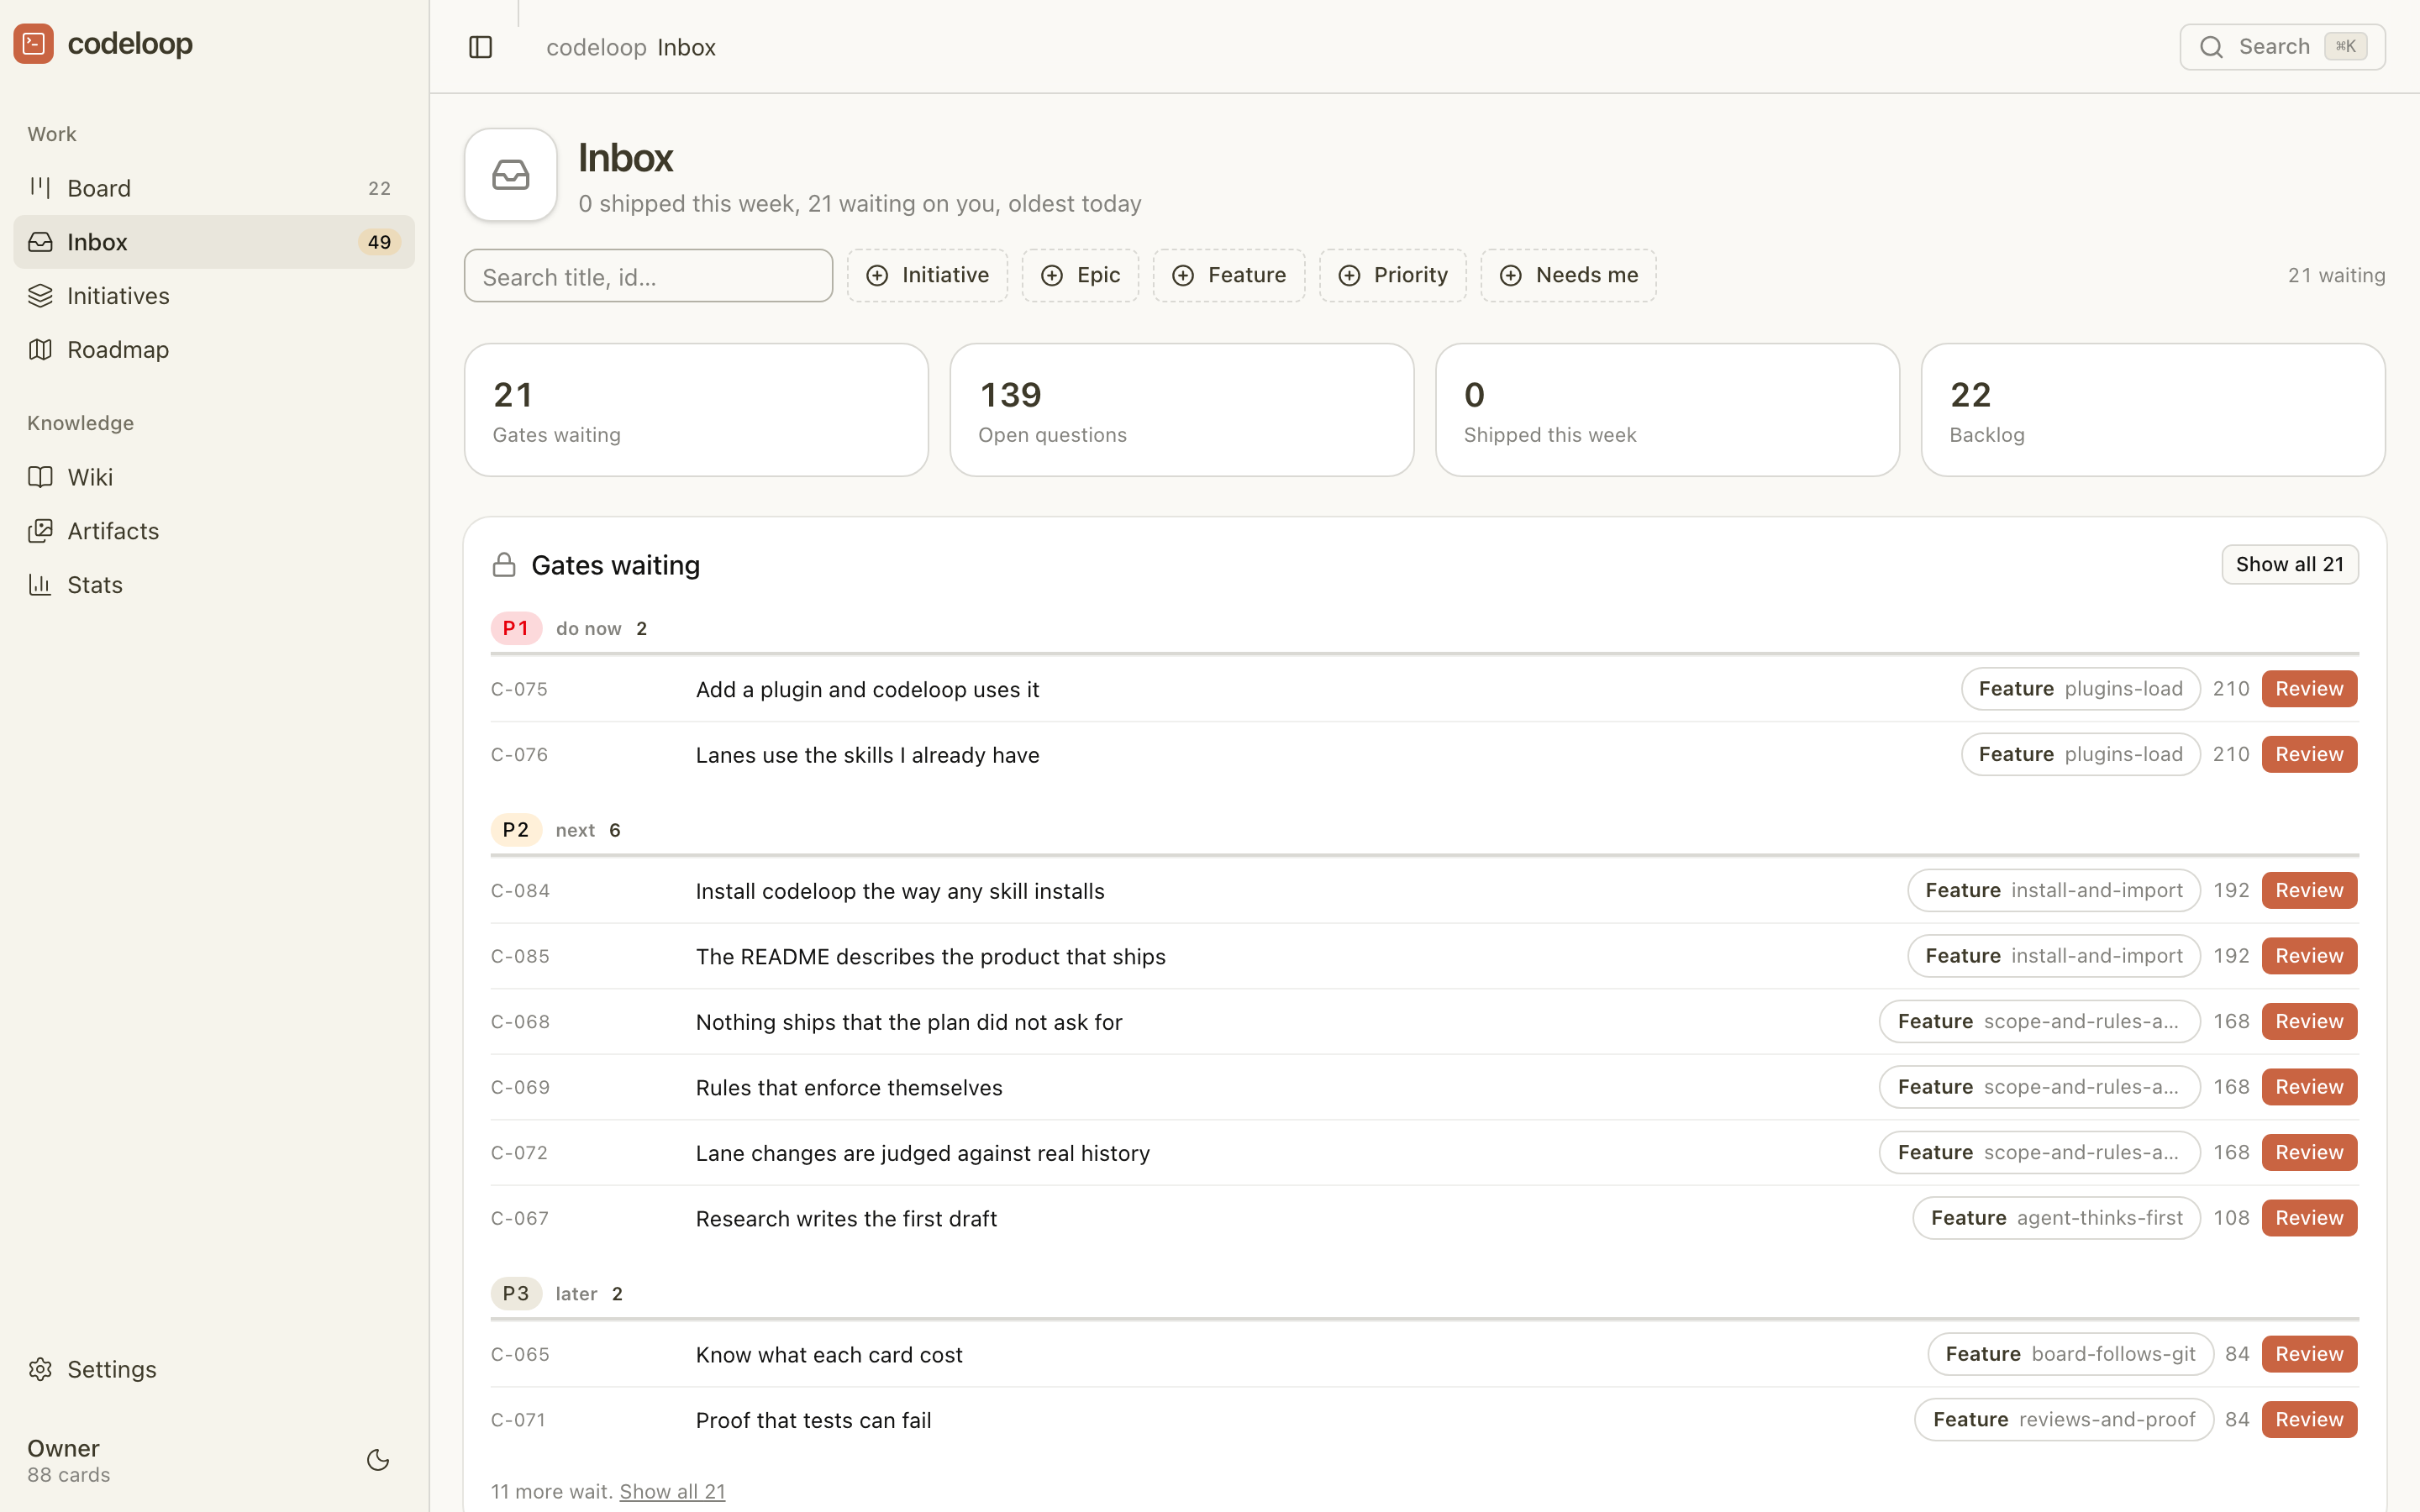
Task: Open the global Search box
Action: pyautogui.click(x=2282, y=47)
